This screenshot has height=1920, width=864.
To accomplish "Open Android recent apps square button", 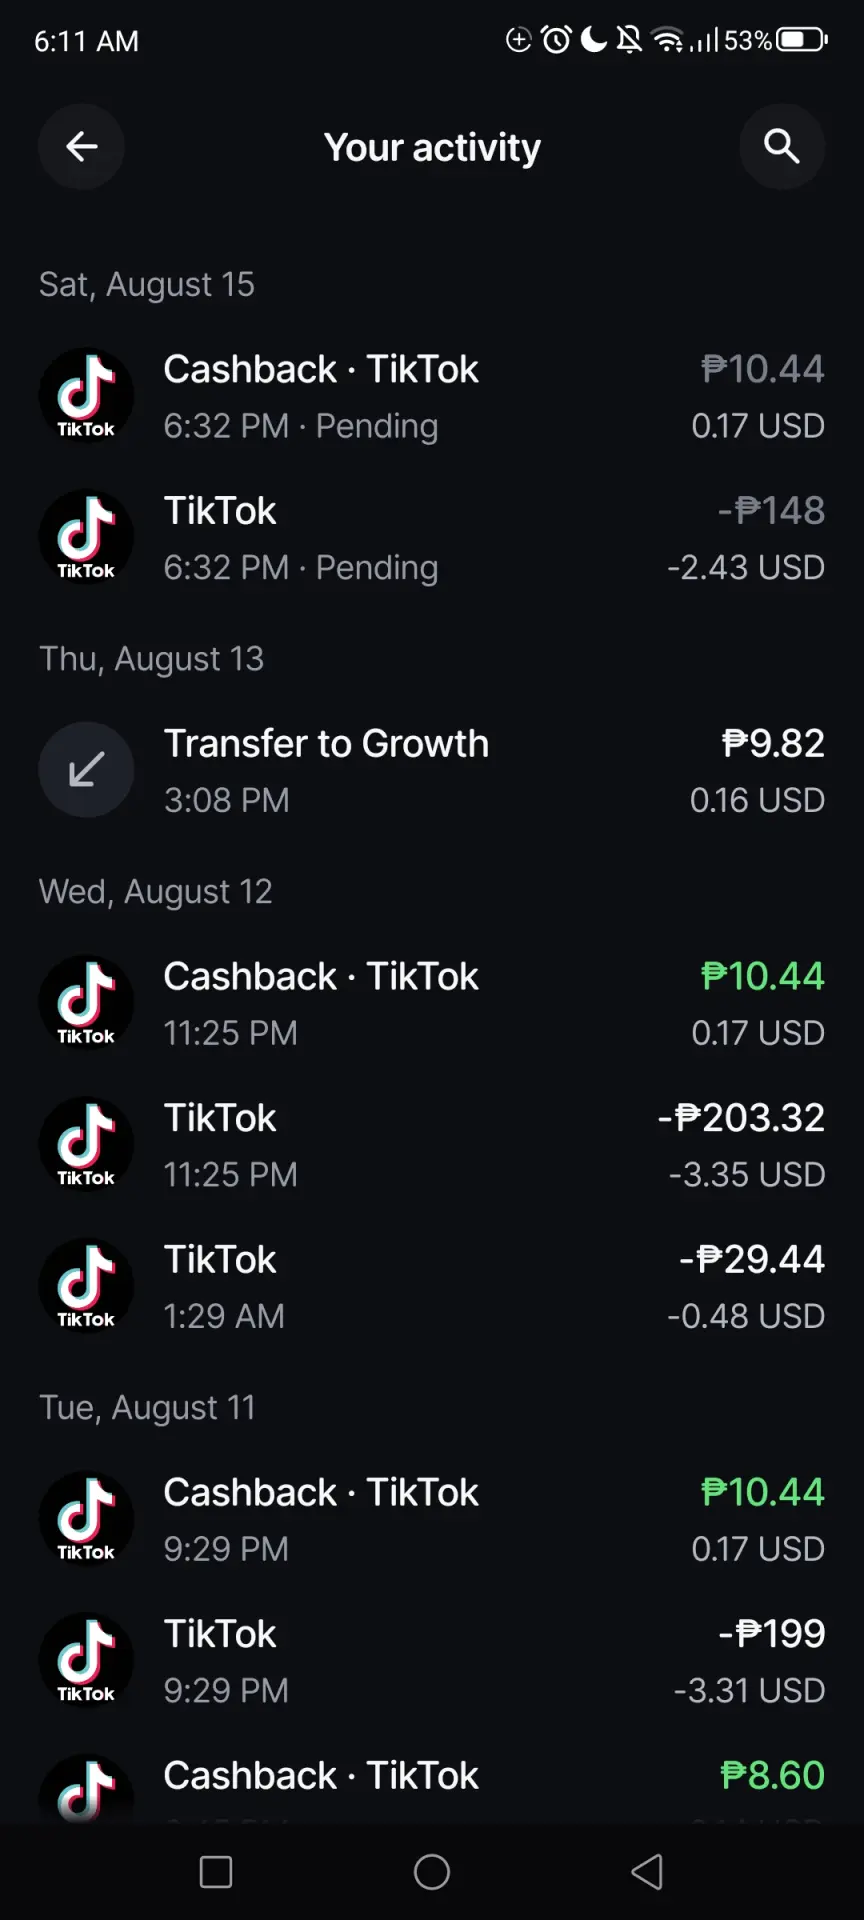I will (216, 1872).
